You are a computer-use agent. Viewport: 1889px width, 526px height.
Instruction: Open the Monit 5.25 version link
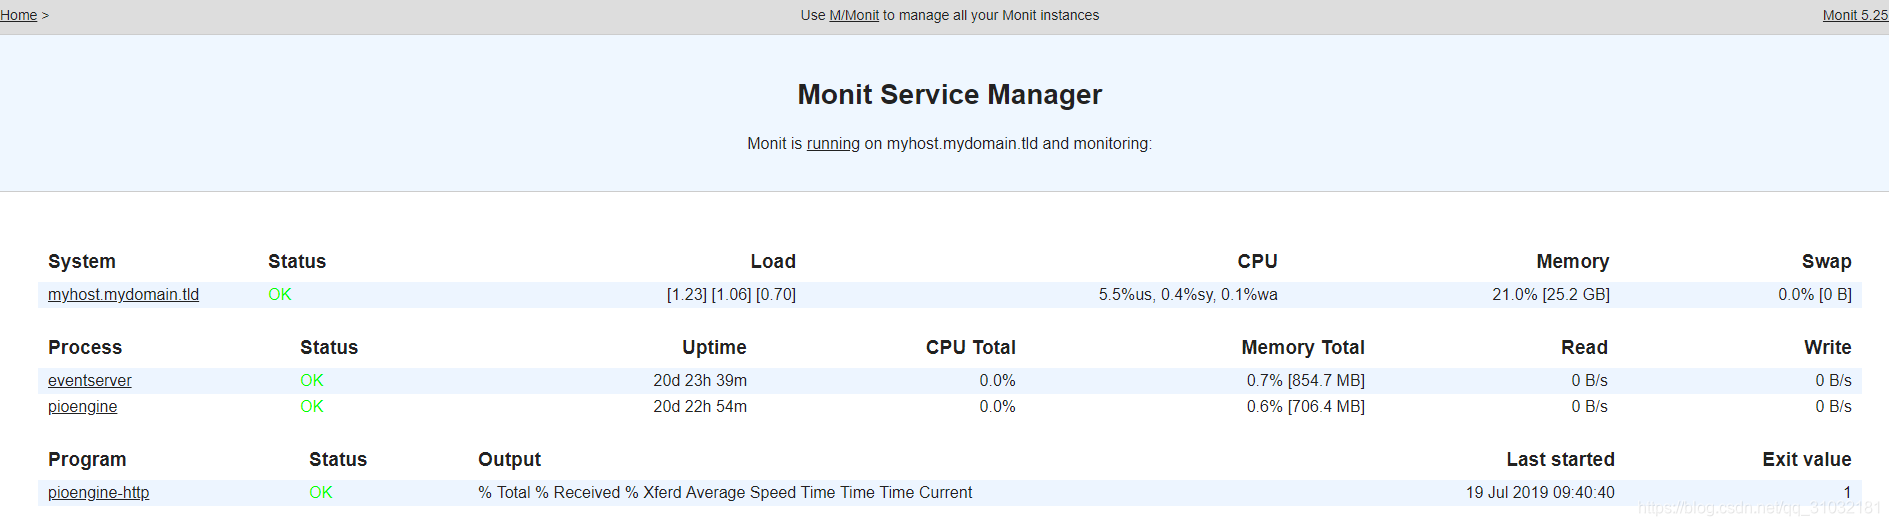[x=1855, y=16]
